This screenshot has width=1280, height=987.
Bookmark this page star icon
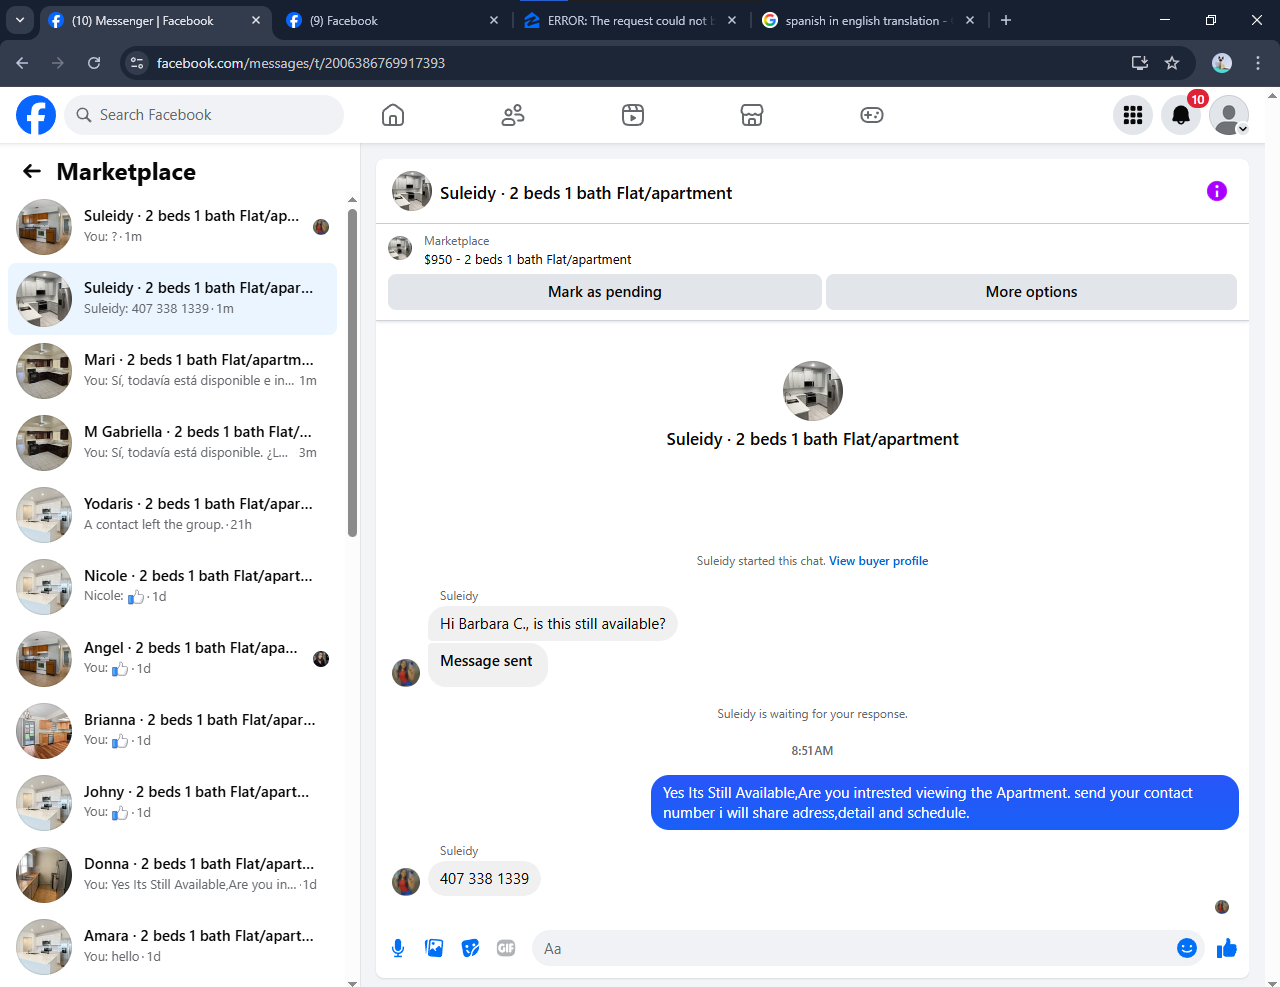click(x=1172, y=63)
